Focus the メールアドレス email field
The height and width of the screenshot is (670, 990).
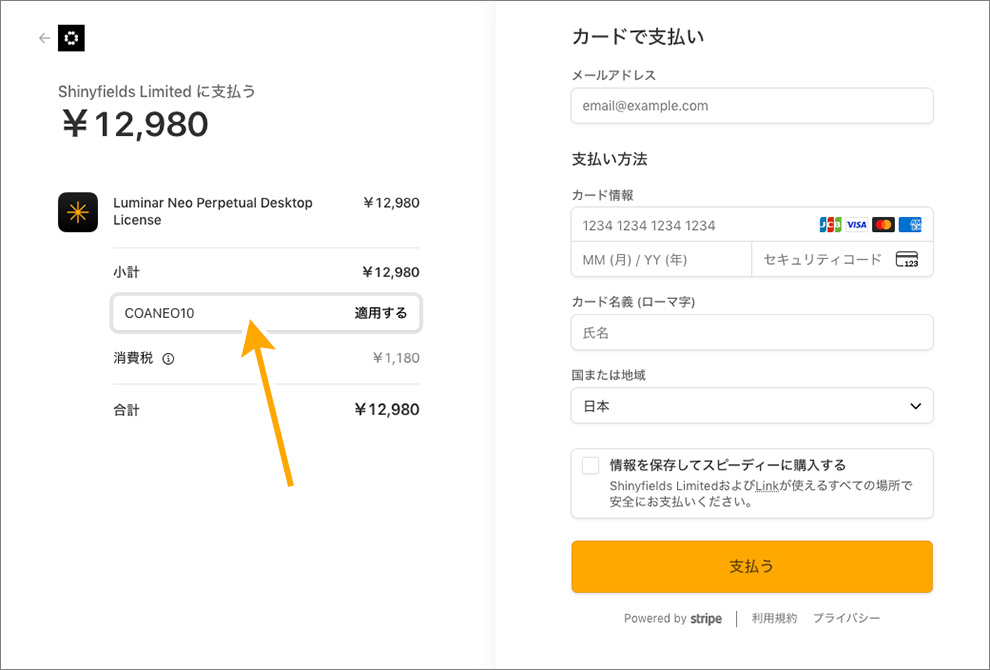751,106
